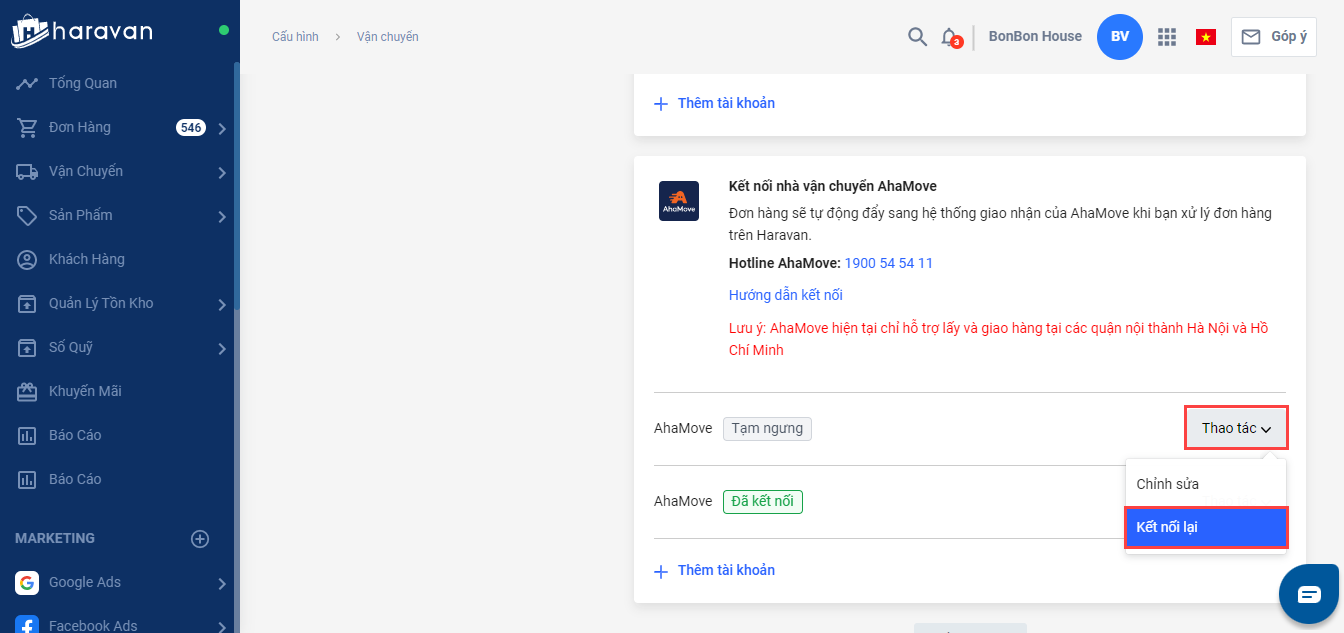This screenshot has height=633, width=1344.
Task: Click the search magnifier icon
Action: click(x=917, y=37)
